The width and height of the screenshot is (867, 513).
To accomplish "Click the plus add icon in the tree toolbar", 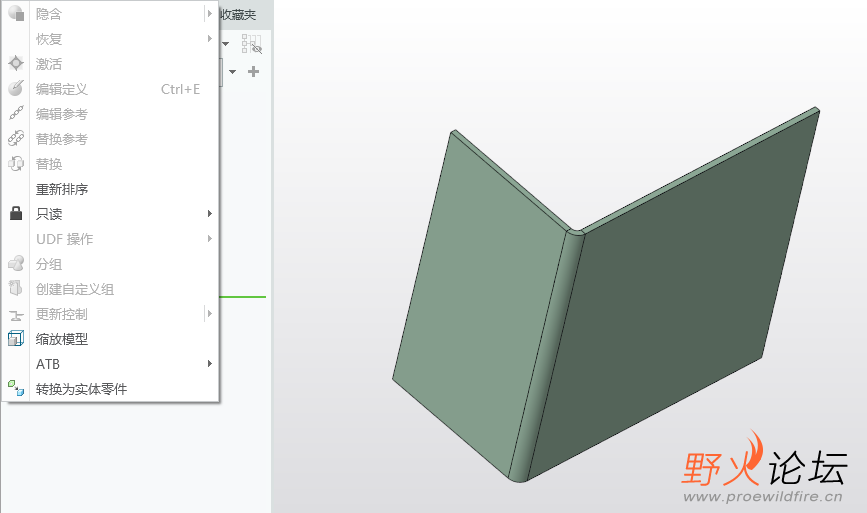I will tap(253, 71).
